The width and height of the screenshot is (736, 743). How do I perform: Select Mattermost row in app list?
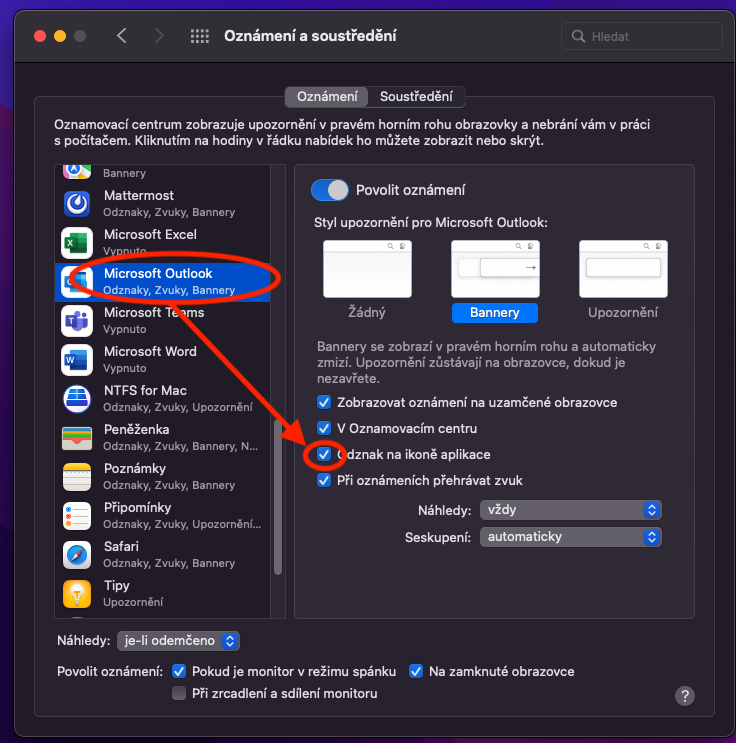click(163, 204)
